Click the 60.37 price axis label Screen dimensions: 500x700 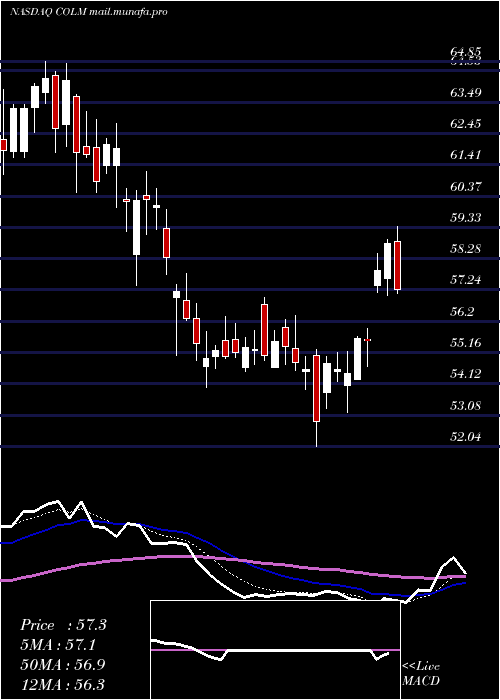pos(466,186)
